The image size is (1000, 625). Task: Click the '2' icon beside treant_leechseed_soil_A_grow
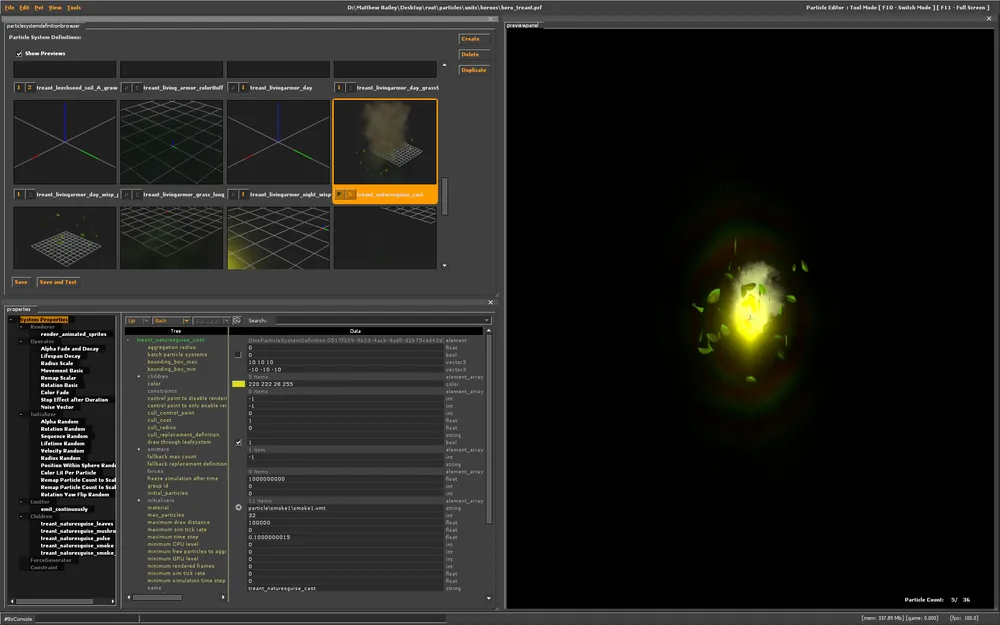[x=29, y=88]
